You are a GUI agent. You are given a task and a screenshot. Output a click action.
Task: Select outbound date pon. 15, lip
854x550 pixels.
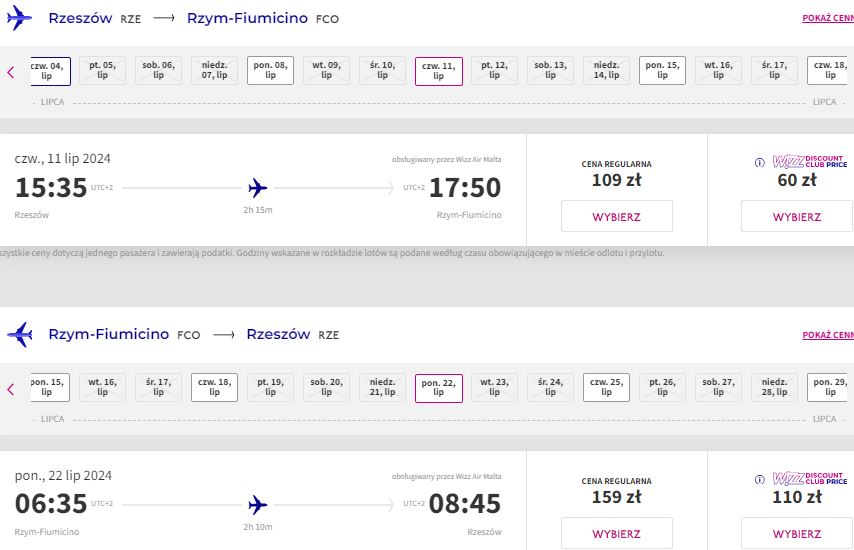[662, 70]
